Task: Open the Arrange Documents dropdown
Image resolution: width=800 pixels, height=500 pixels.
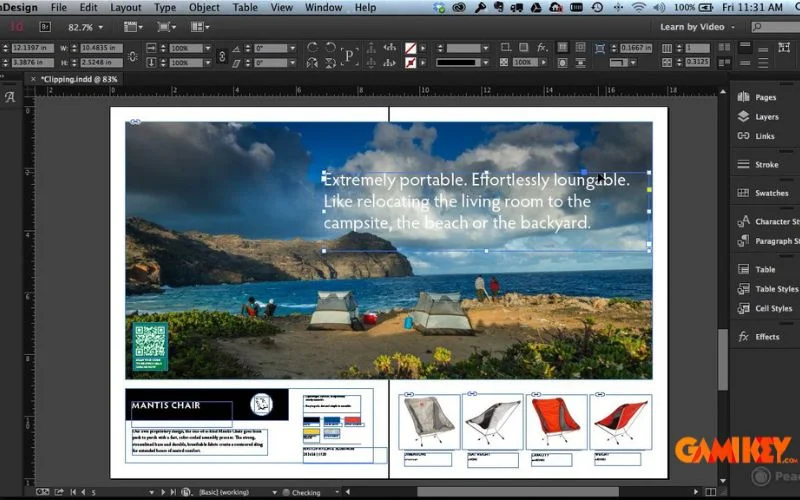Action: pos(199,27)
